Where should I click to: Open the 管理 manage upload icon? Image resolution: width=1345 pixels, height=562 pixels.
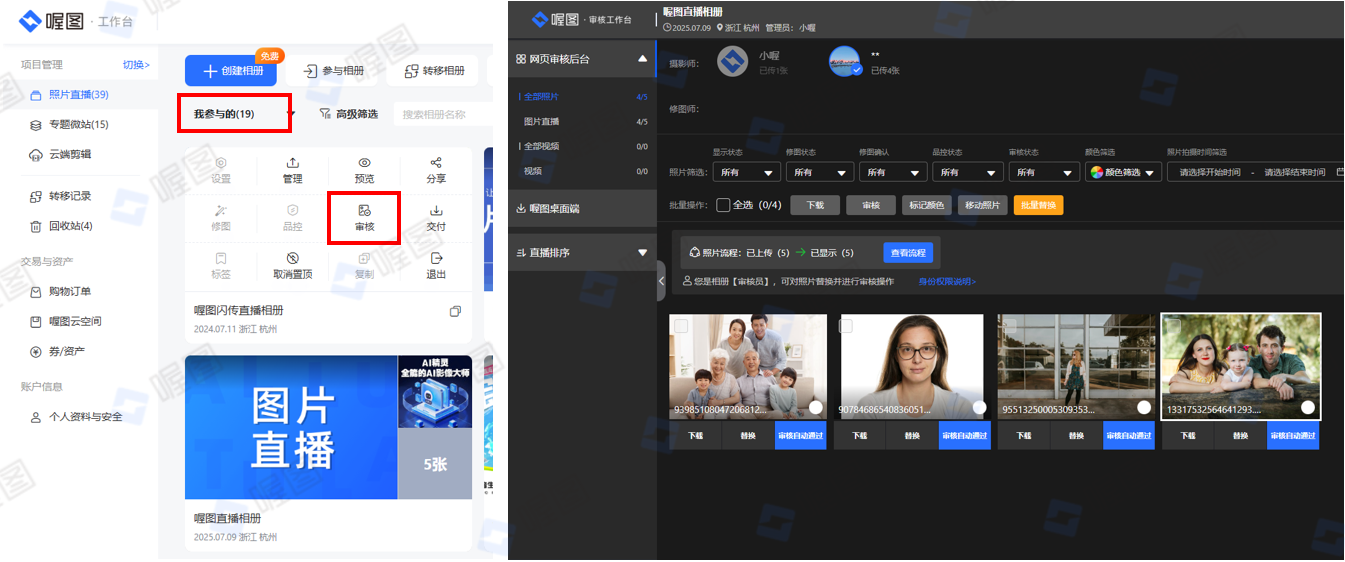[293, 163]
